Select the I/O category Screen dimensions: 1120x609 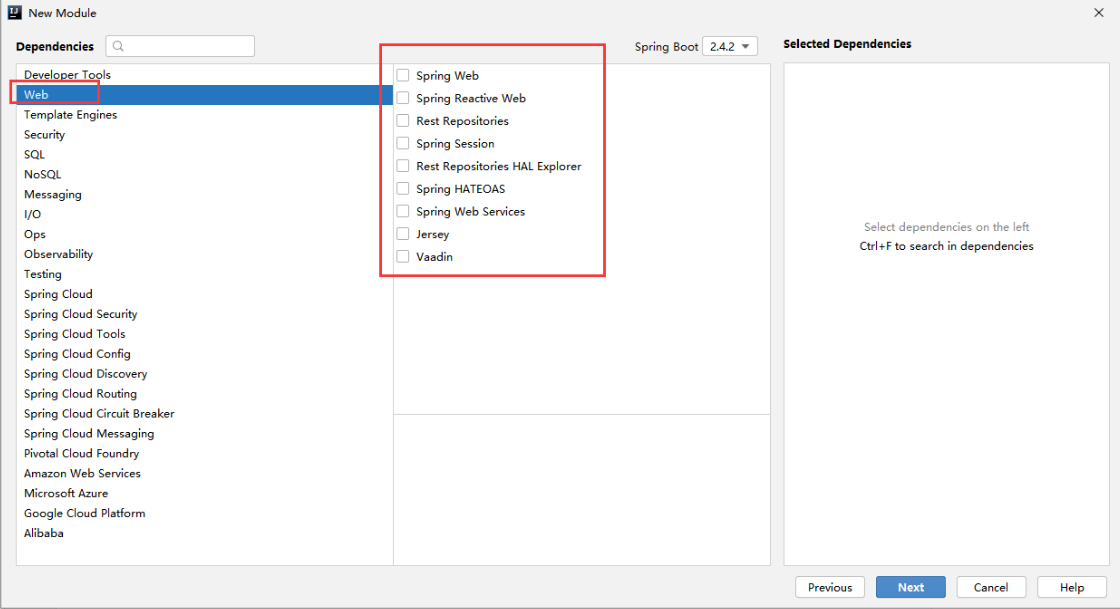[x=204, y=214]
